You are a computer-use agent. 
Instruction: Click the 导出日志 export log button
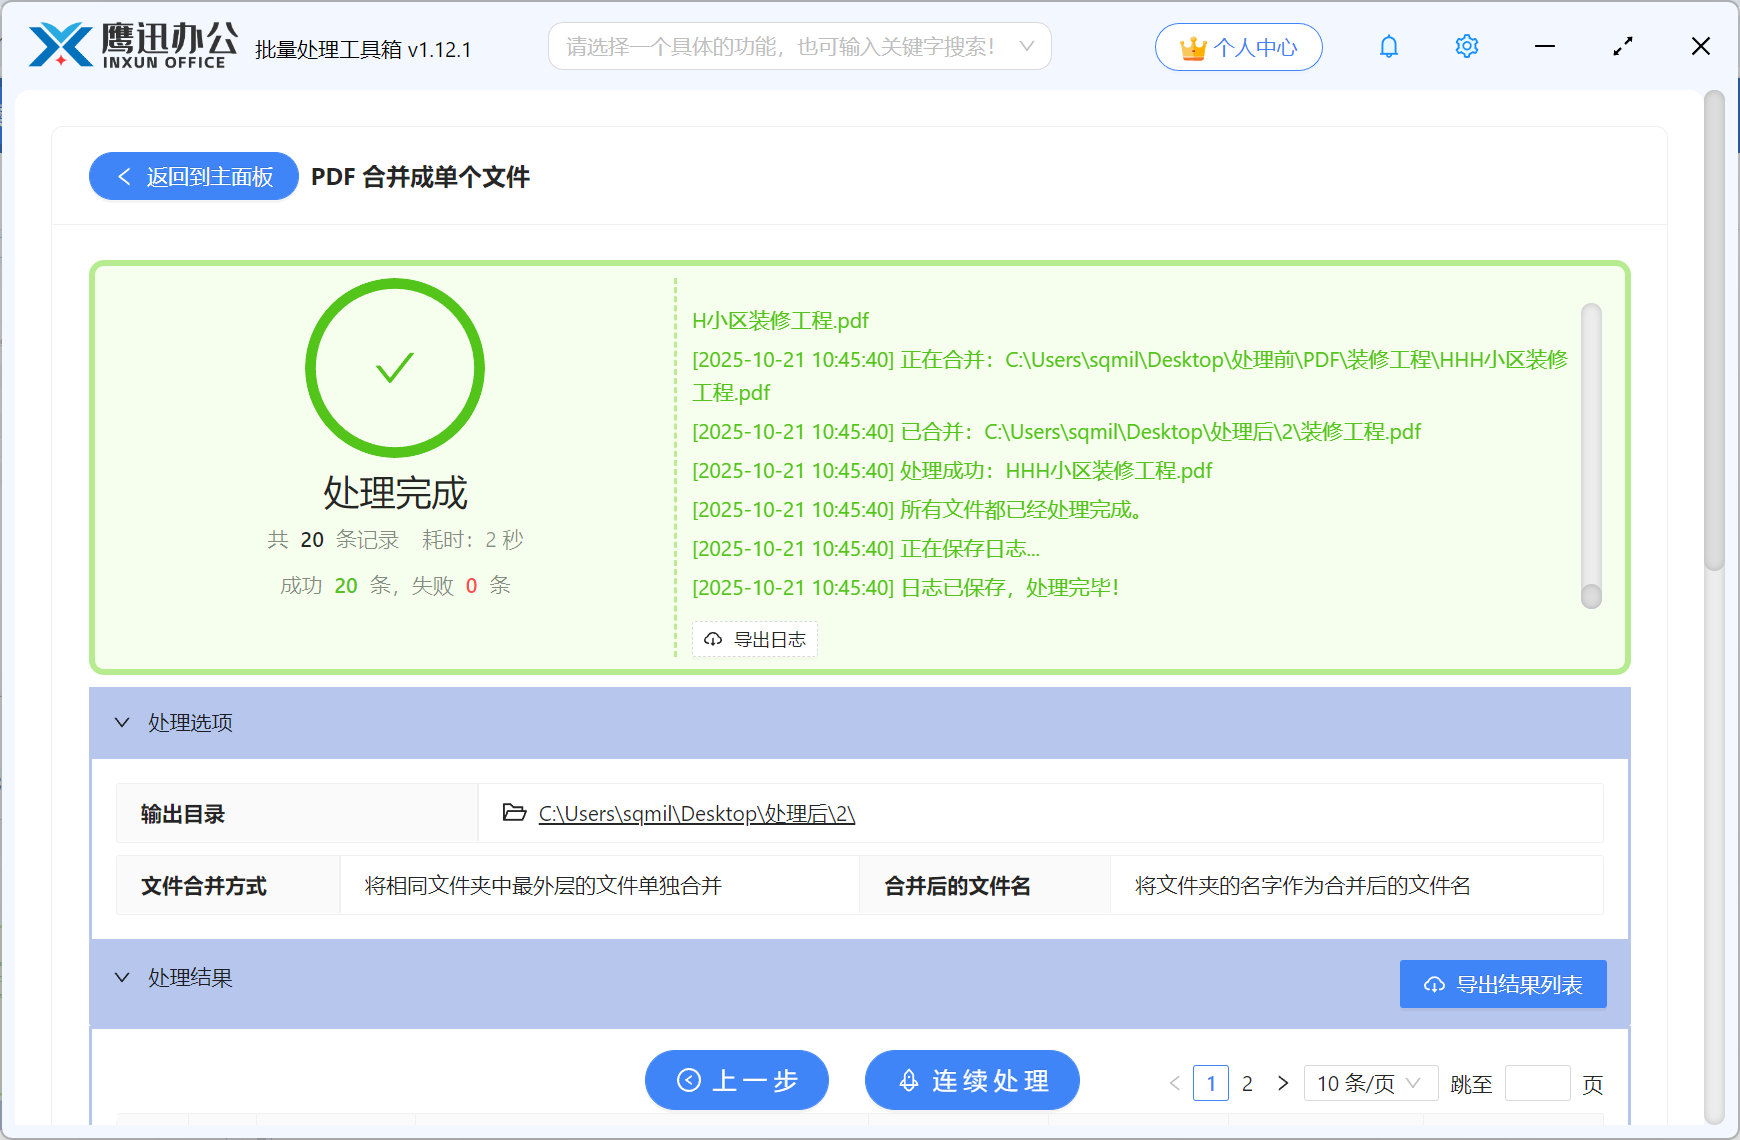755,640
